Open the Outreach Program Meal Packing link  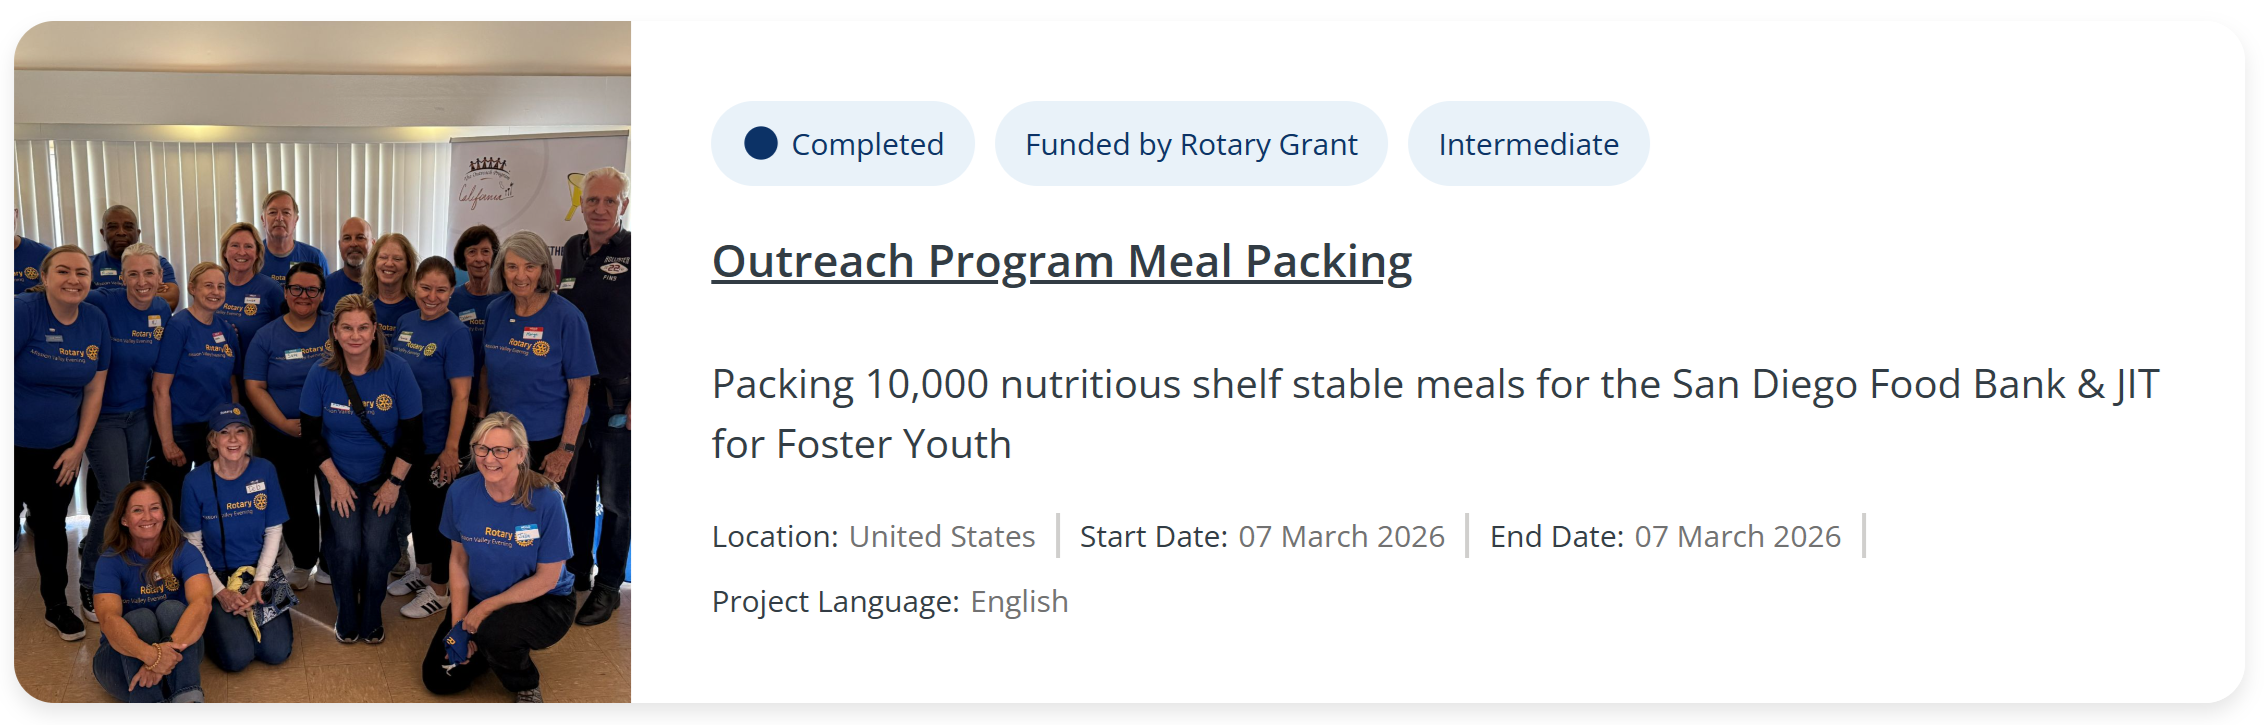[1061, 262]
